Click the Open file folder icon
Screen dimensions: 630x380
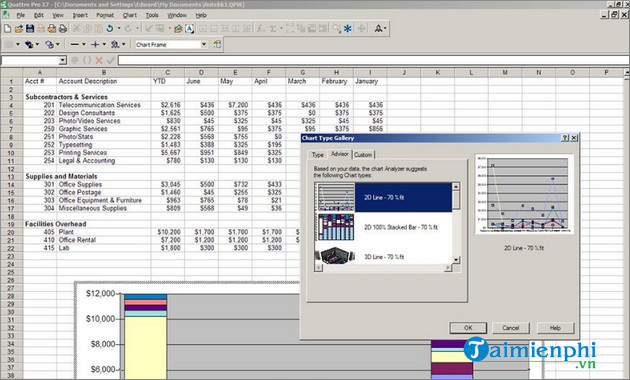(18, 29)
